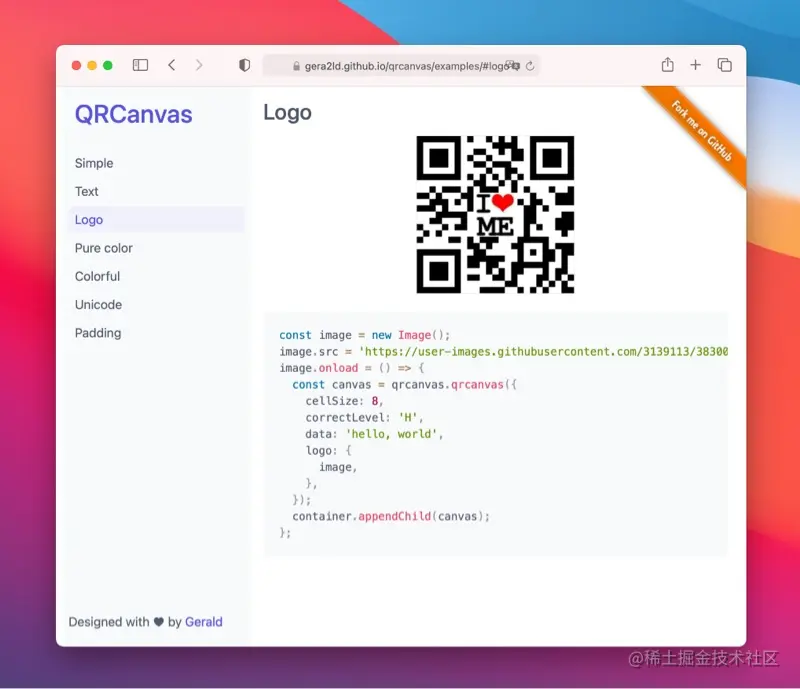Click the "const image = new Image();" line
Viewport: 800px width, 689px height.
click(364, 335)
